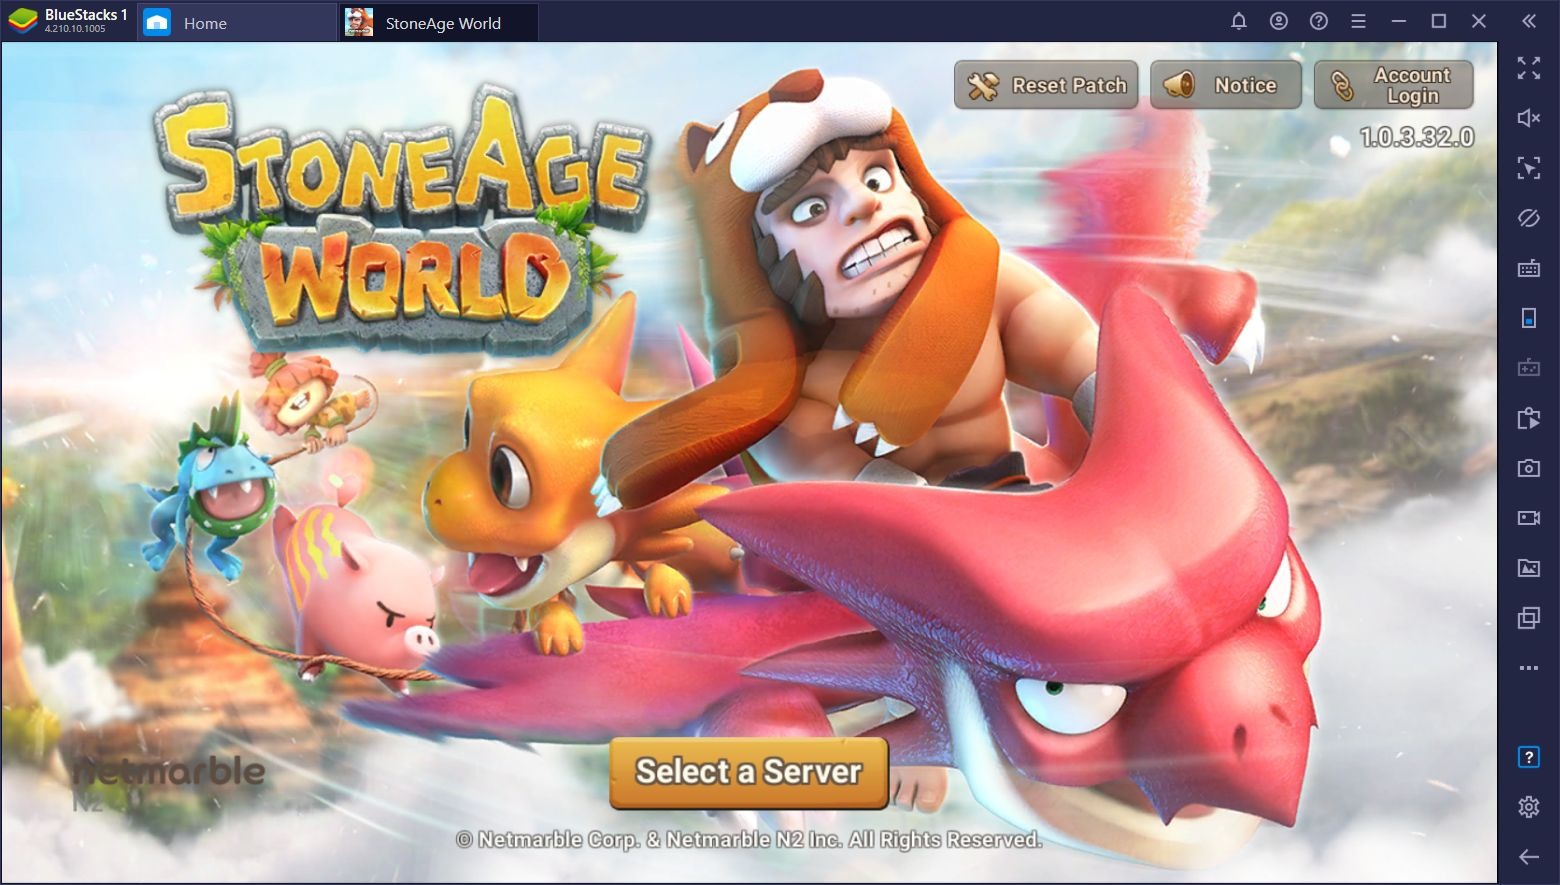
Task: Tap the Select a Server button
Action: tap(748, 772)
